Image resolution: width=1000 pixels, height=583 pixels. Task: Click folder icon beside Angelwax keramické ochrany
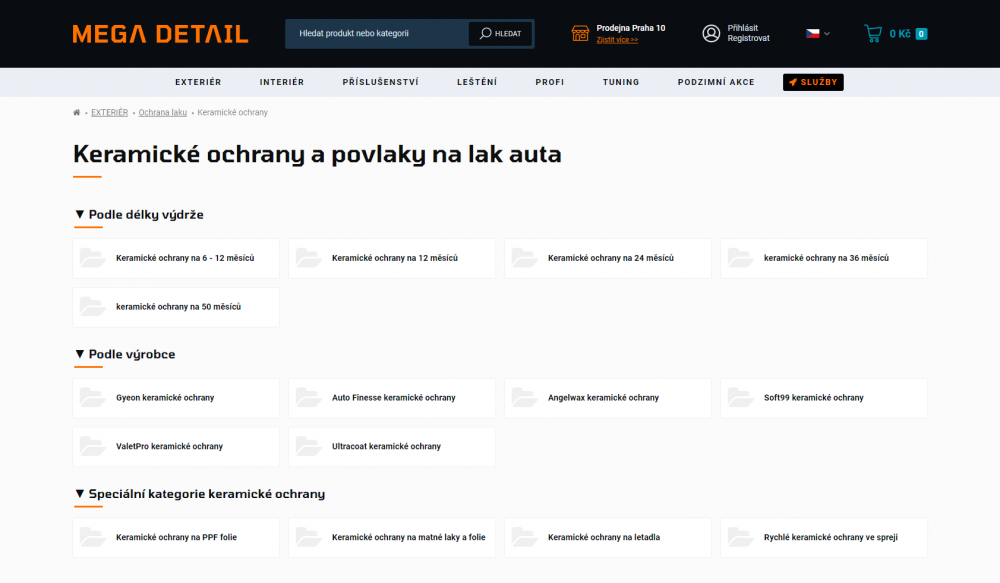(x=525, y=397)
